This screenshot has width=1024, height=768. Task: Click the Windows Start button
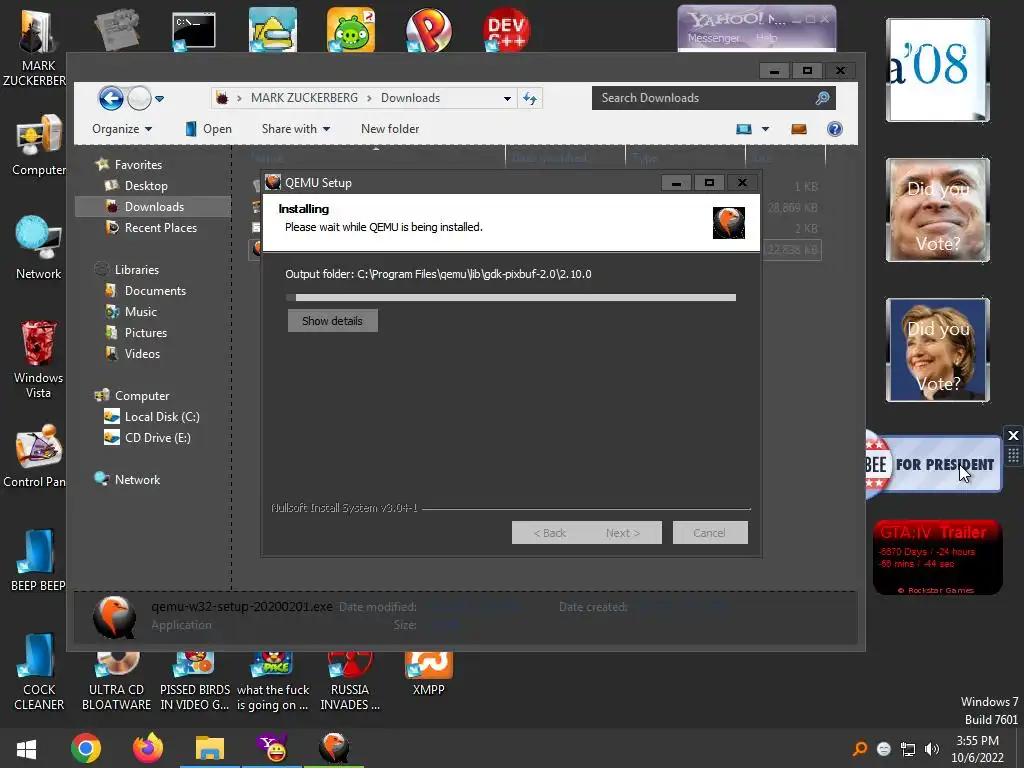click(x=26, y=748)
